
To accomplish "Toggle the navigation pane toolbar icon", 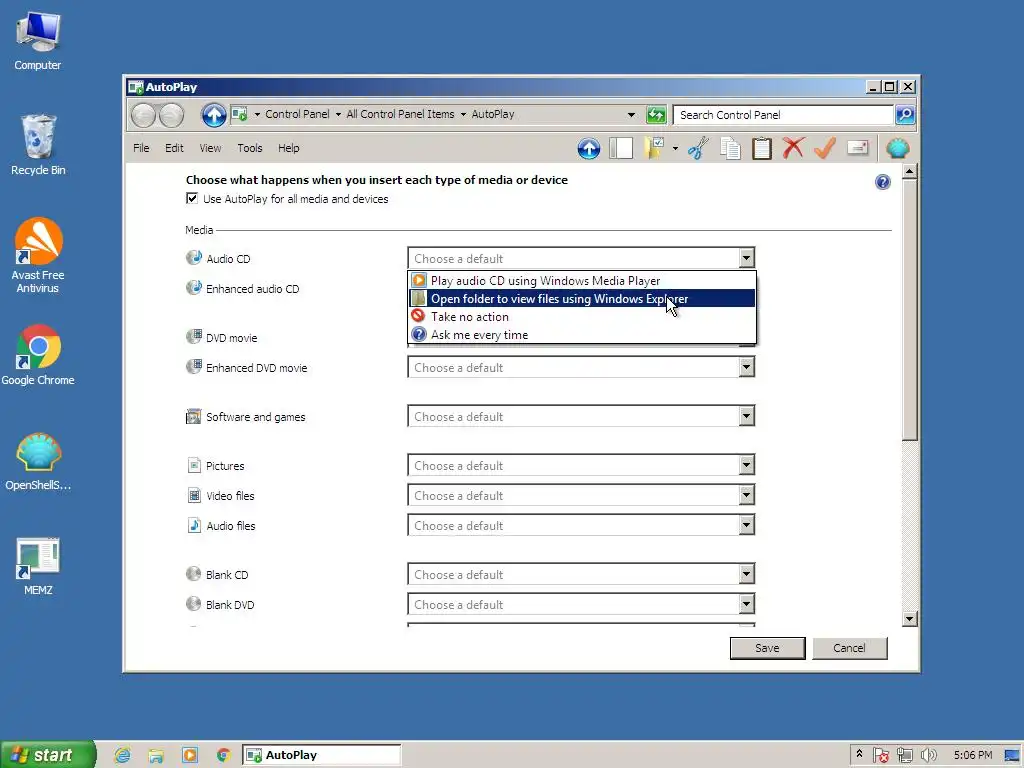I will click(x=621, y=148).
